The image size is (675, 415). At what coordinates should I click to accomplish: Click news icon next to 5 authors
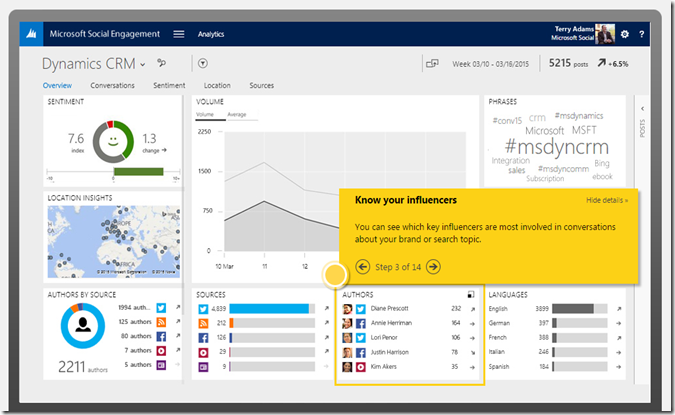click(161, 365)
